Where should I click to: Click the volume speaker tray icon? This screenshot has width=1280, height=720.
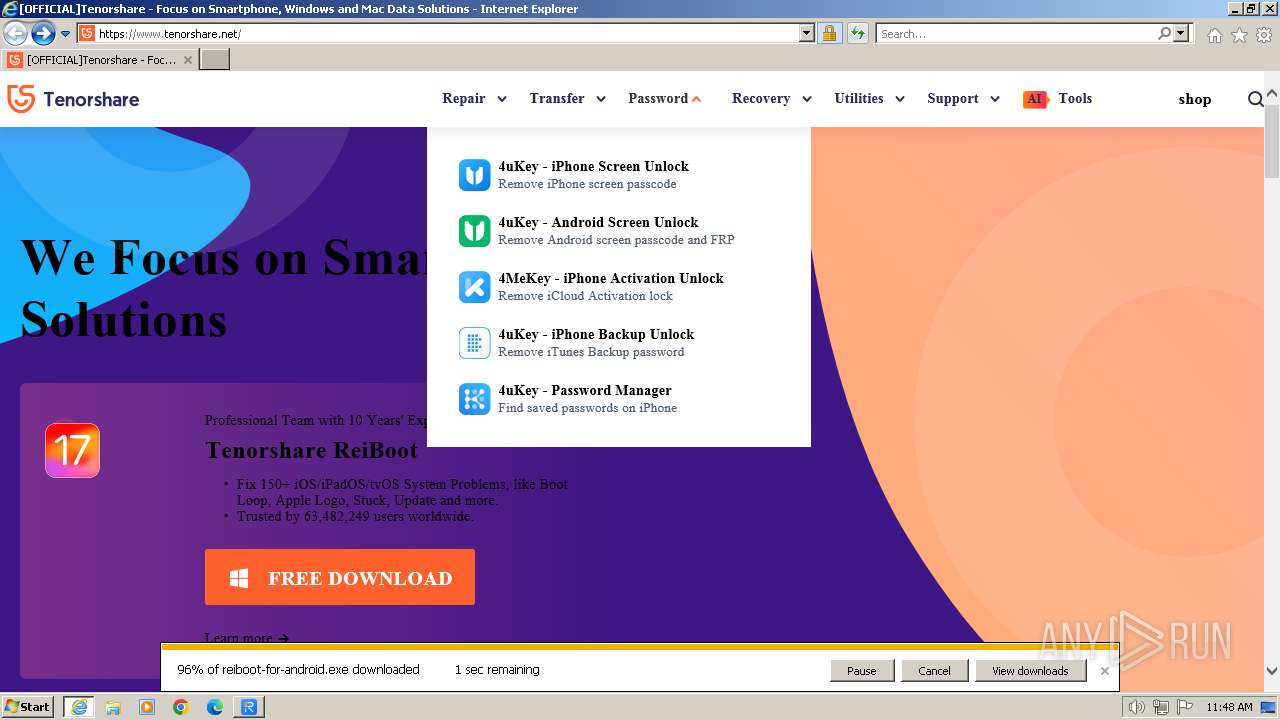(x=1137, y=707)
